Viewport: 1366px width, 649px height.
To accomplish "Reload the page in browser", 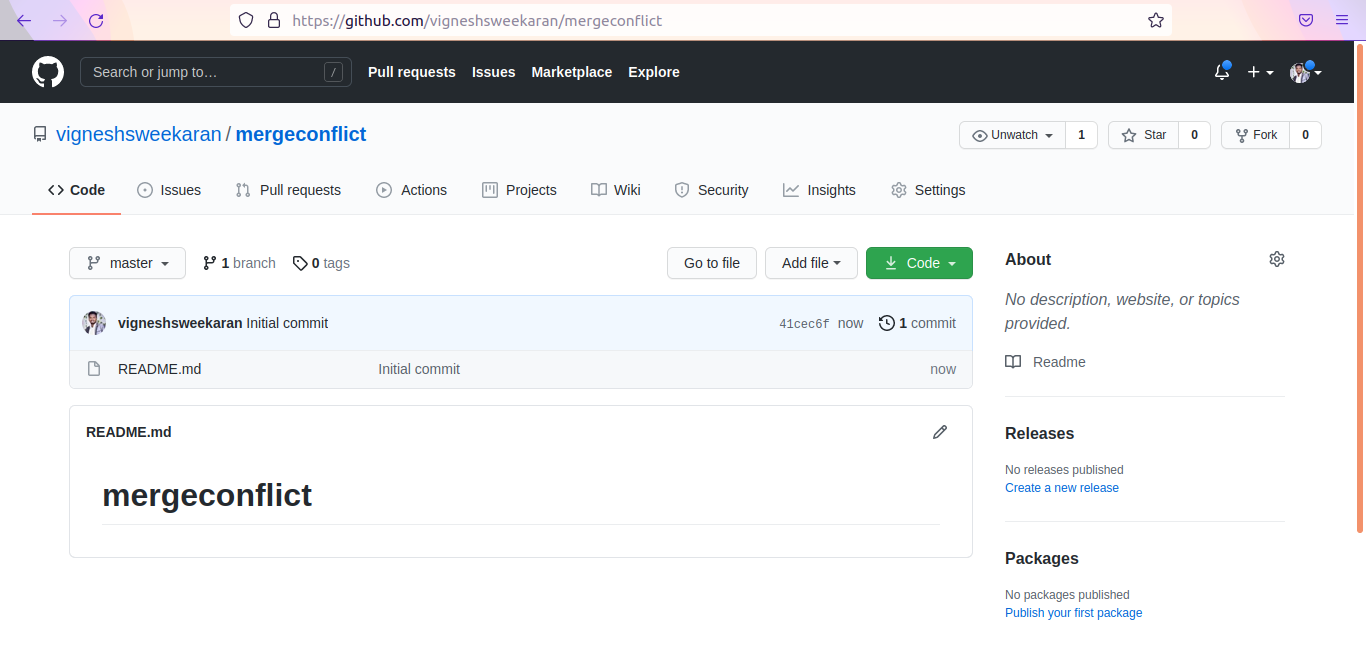I will point(96,20).
